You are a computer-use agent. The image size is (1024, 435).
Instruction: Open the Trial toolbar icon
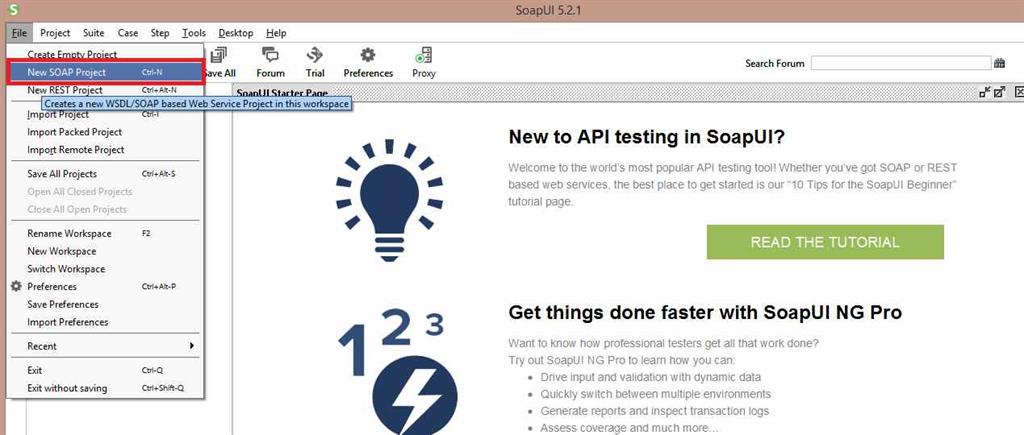(315, 60)
